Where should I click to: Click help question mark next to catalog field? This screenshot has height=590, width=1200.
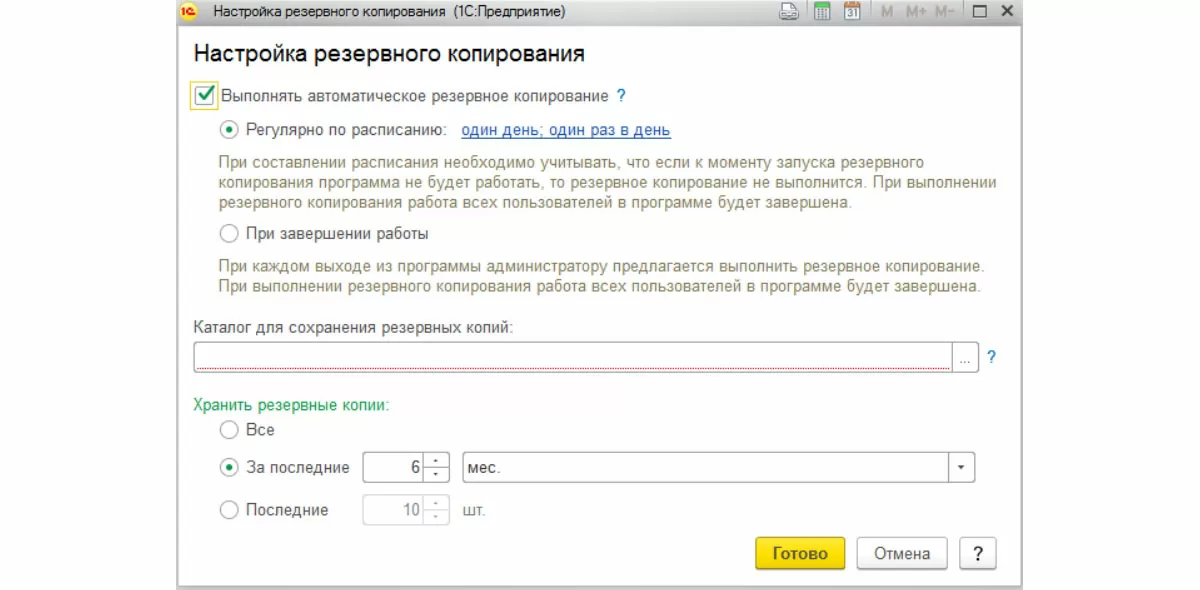tap(991, 356)
